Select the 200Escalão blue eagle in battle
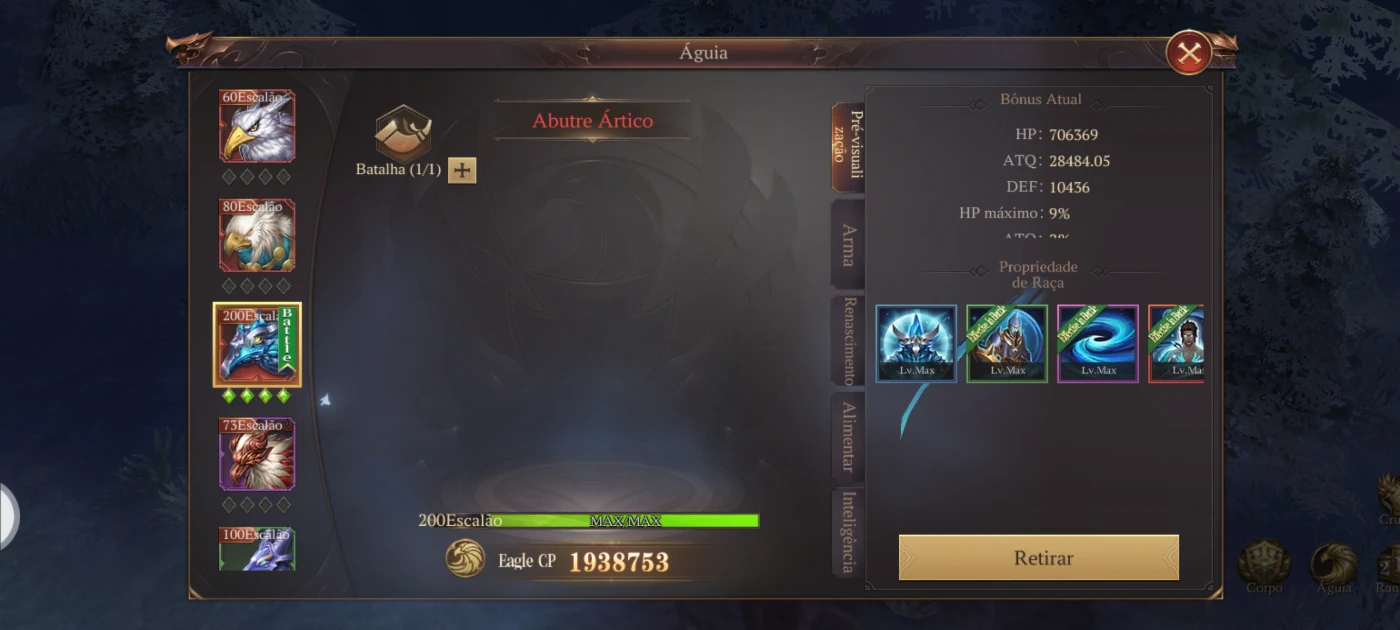This screenshot has width=1400, height=630. tap(257, 345)
